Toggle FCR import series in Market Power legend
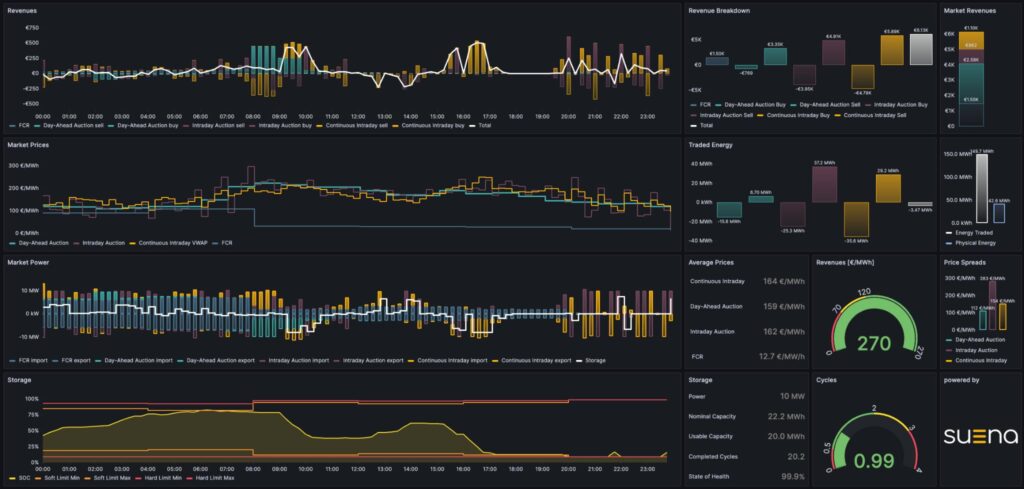This screenshot has width=1024, height=489. (27, 360)
